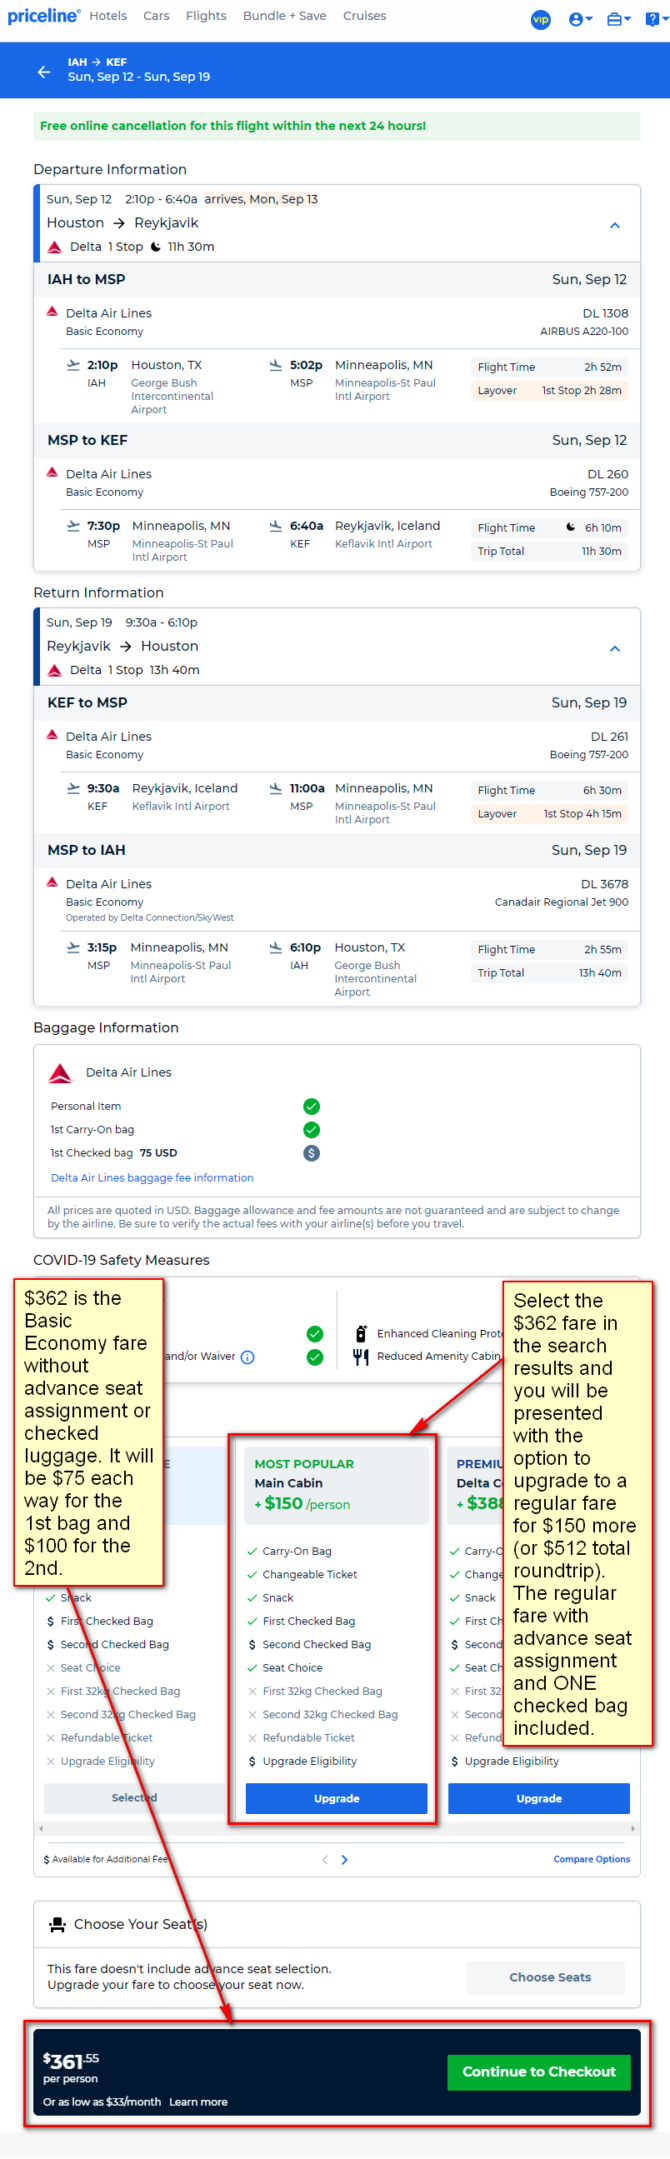Click the Compare Options link
The width and height of the screenshot is (670, 2159).
pos(592,1859)
